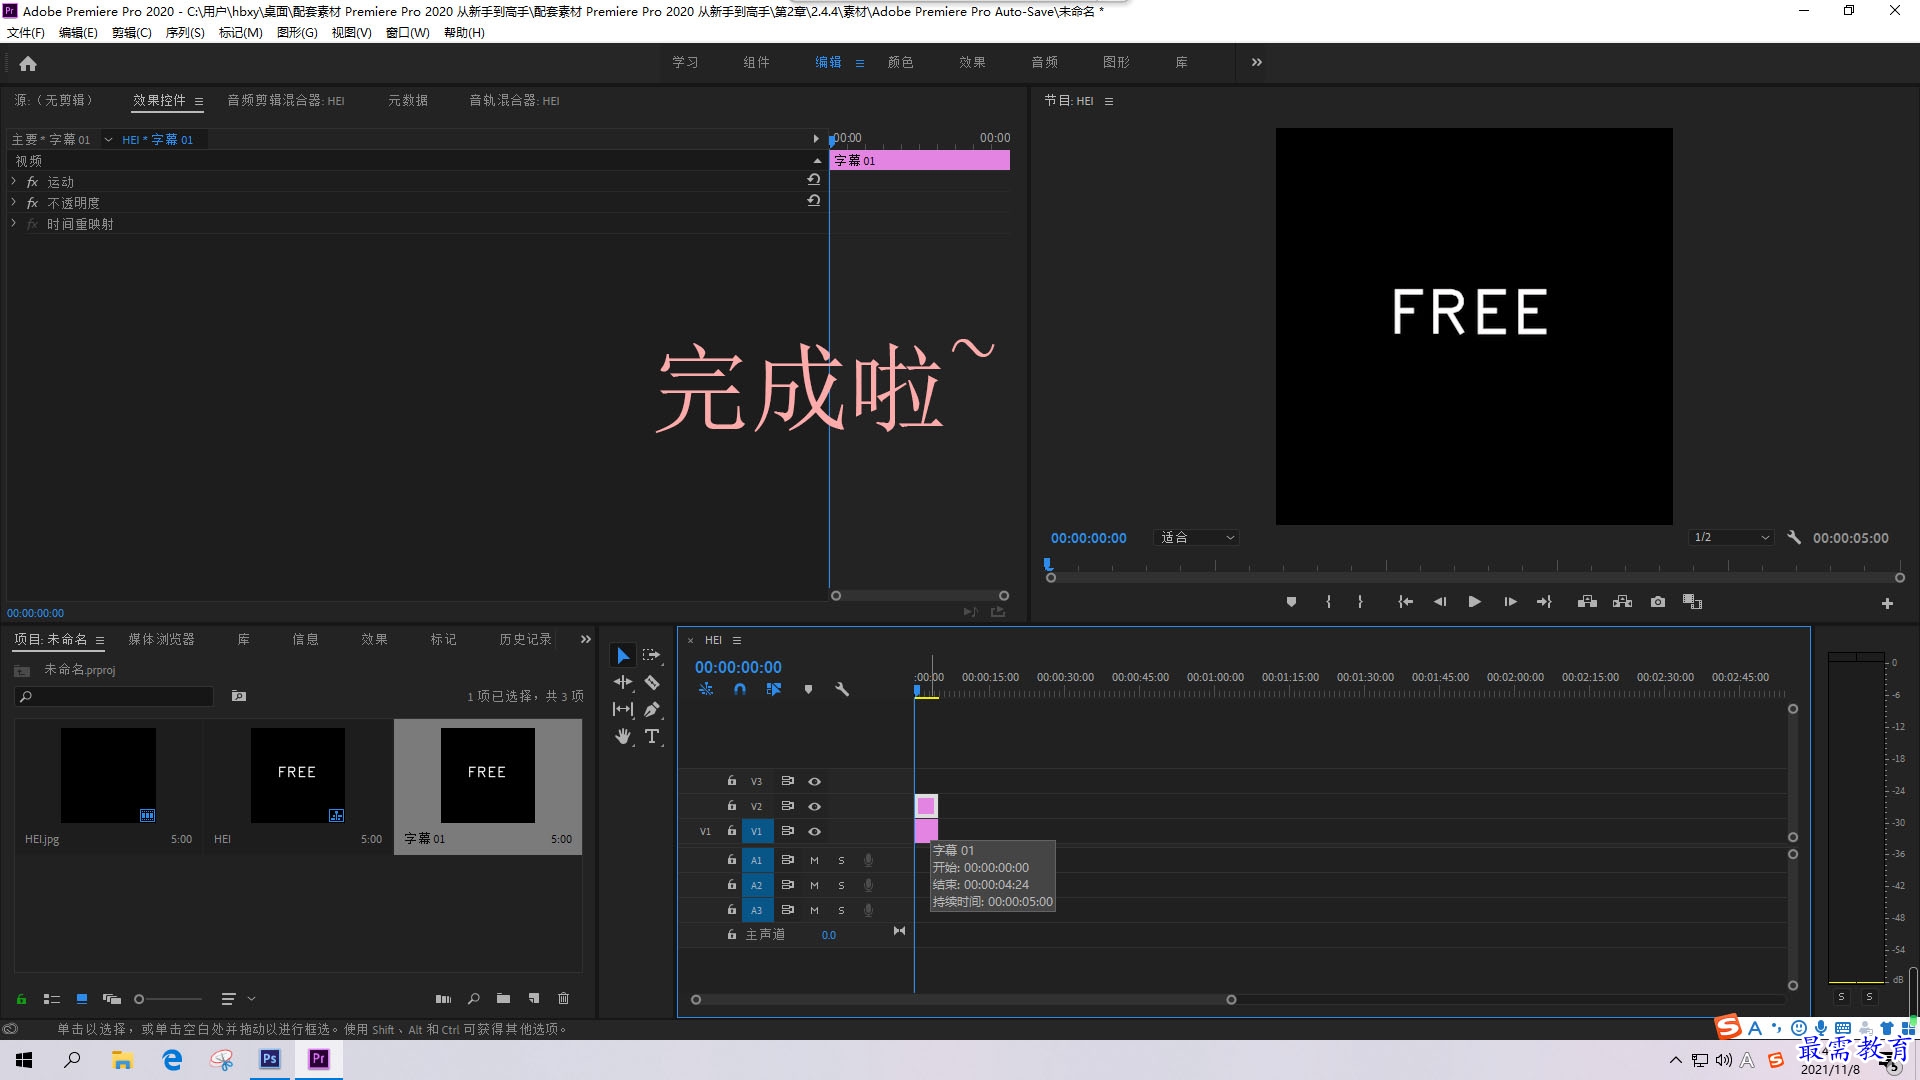Select the HEI.jpg thumbnail in Project panel
1920x1080 pixels.
[108, 775]
